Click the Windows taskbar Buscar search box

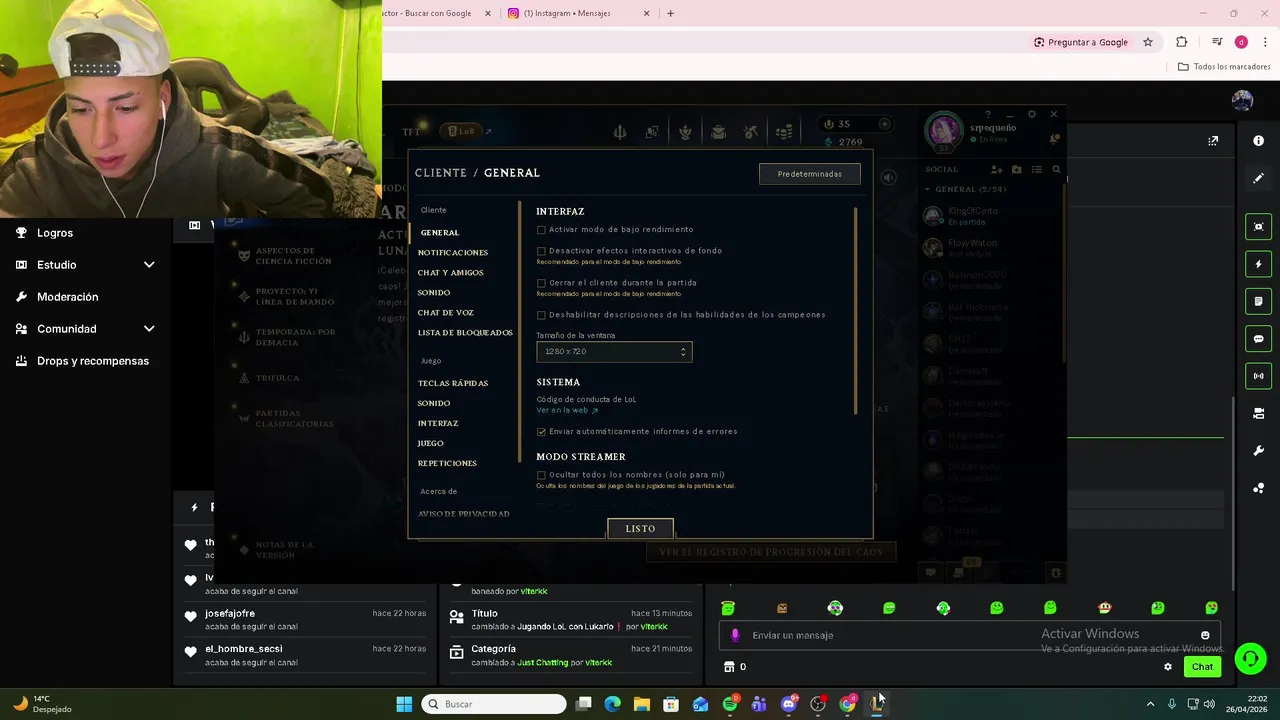(x=494, y=704)
